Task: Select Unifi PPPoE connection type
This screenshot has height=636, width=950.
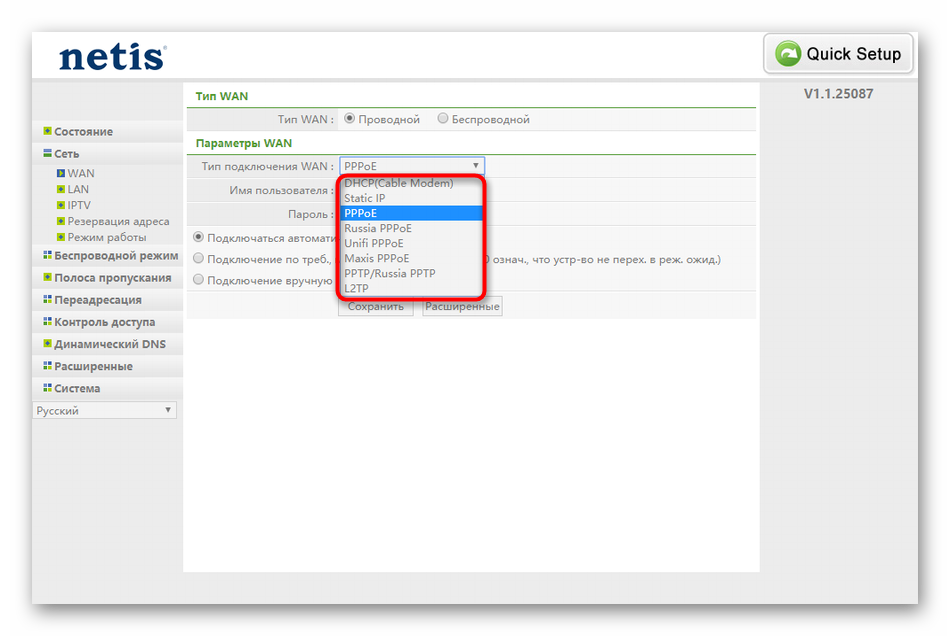Action: pyautogui.click(x=412, y=243)
